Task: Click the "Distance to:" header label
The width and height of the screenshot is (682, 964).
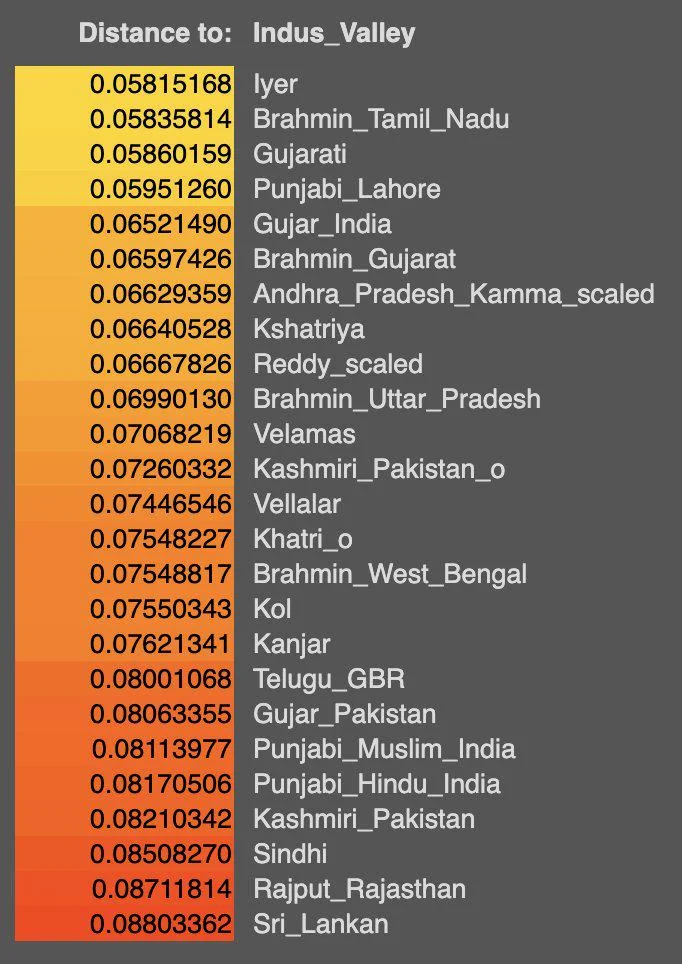Action: (x=155, y=34)
